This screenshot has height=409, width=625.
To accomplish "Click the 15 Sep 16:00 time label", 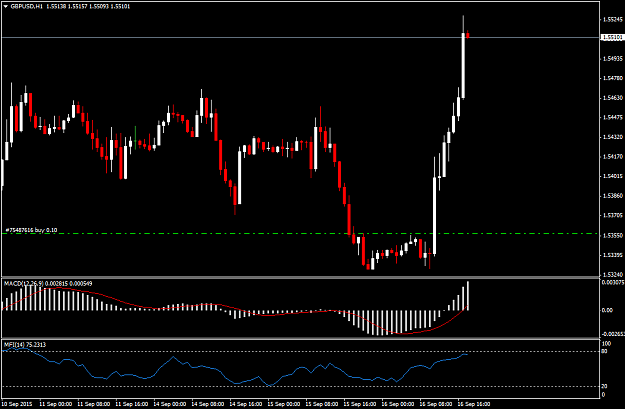I will click(360, 404).
